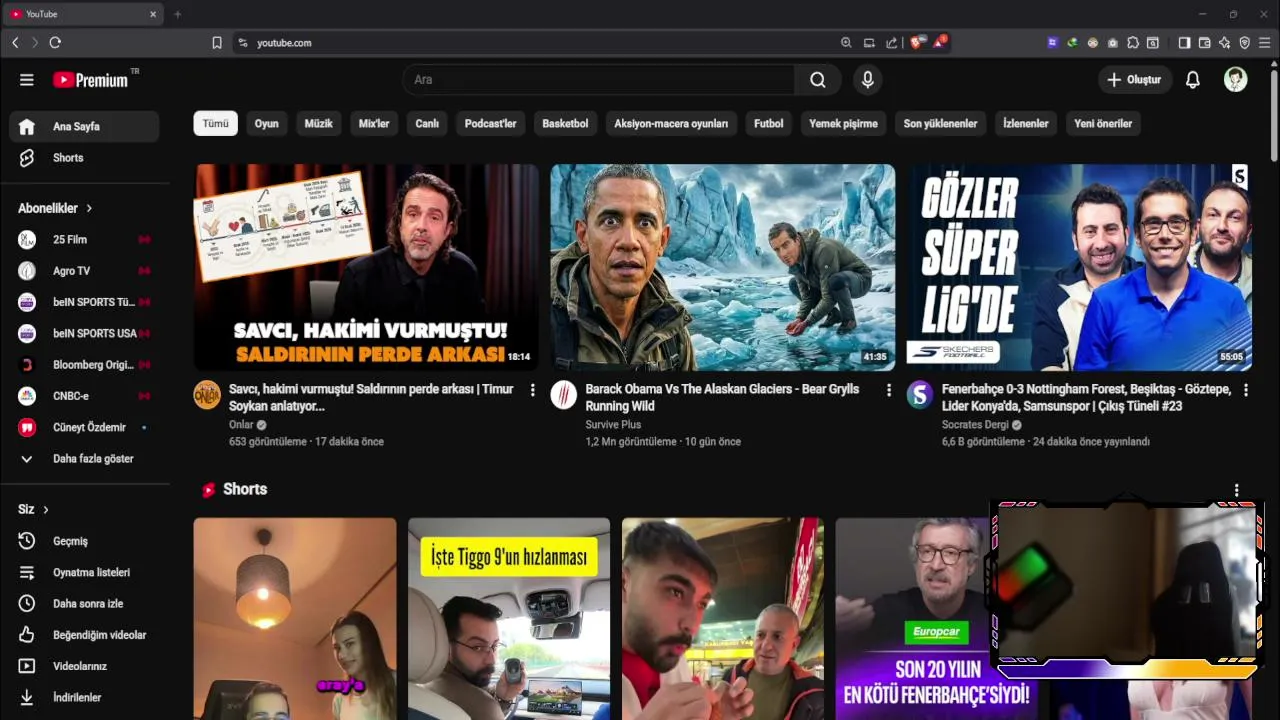Select the Oyun filter chip
The width and height of the screenshot is (1280, 720).
[x=266, y=124]
